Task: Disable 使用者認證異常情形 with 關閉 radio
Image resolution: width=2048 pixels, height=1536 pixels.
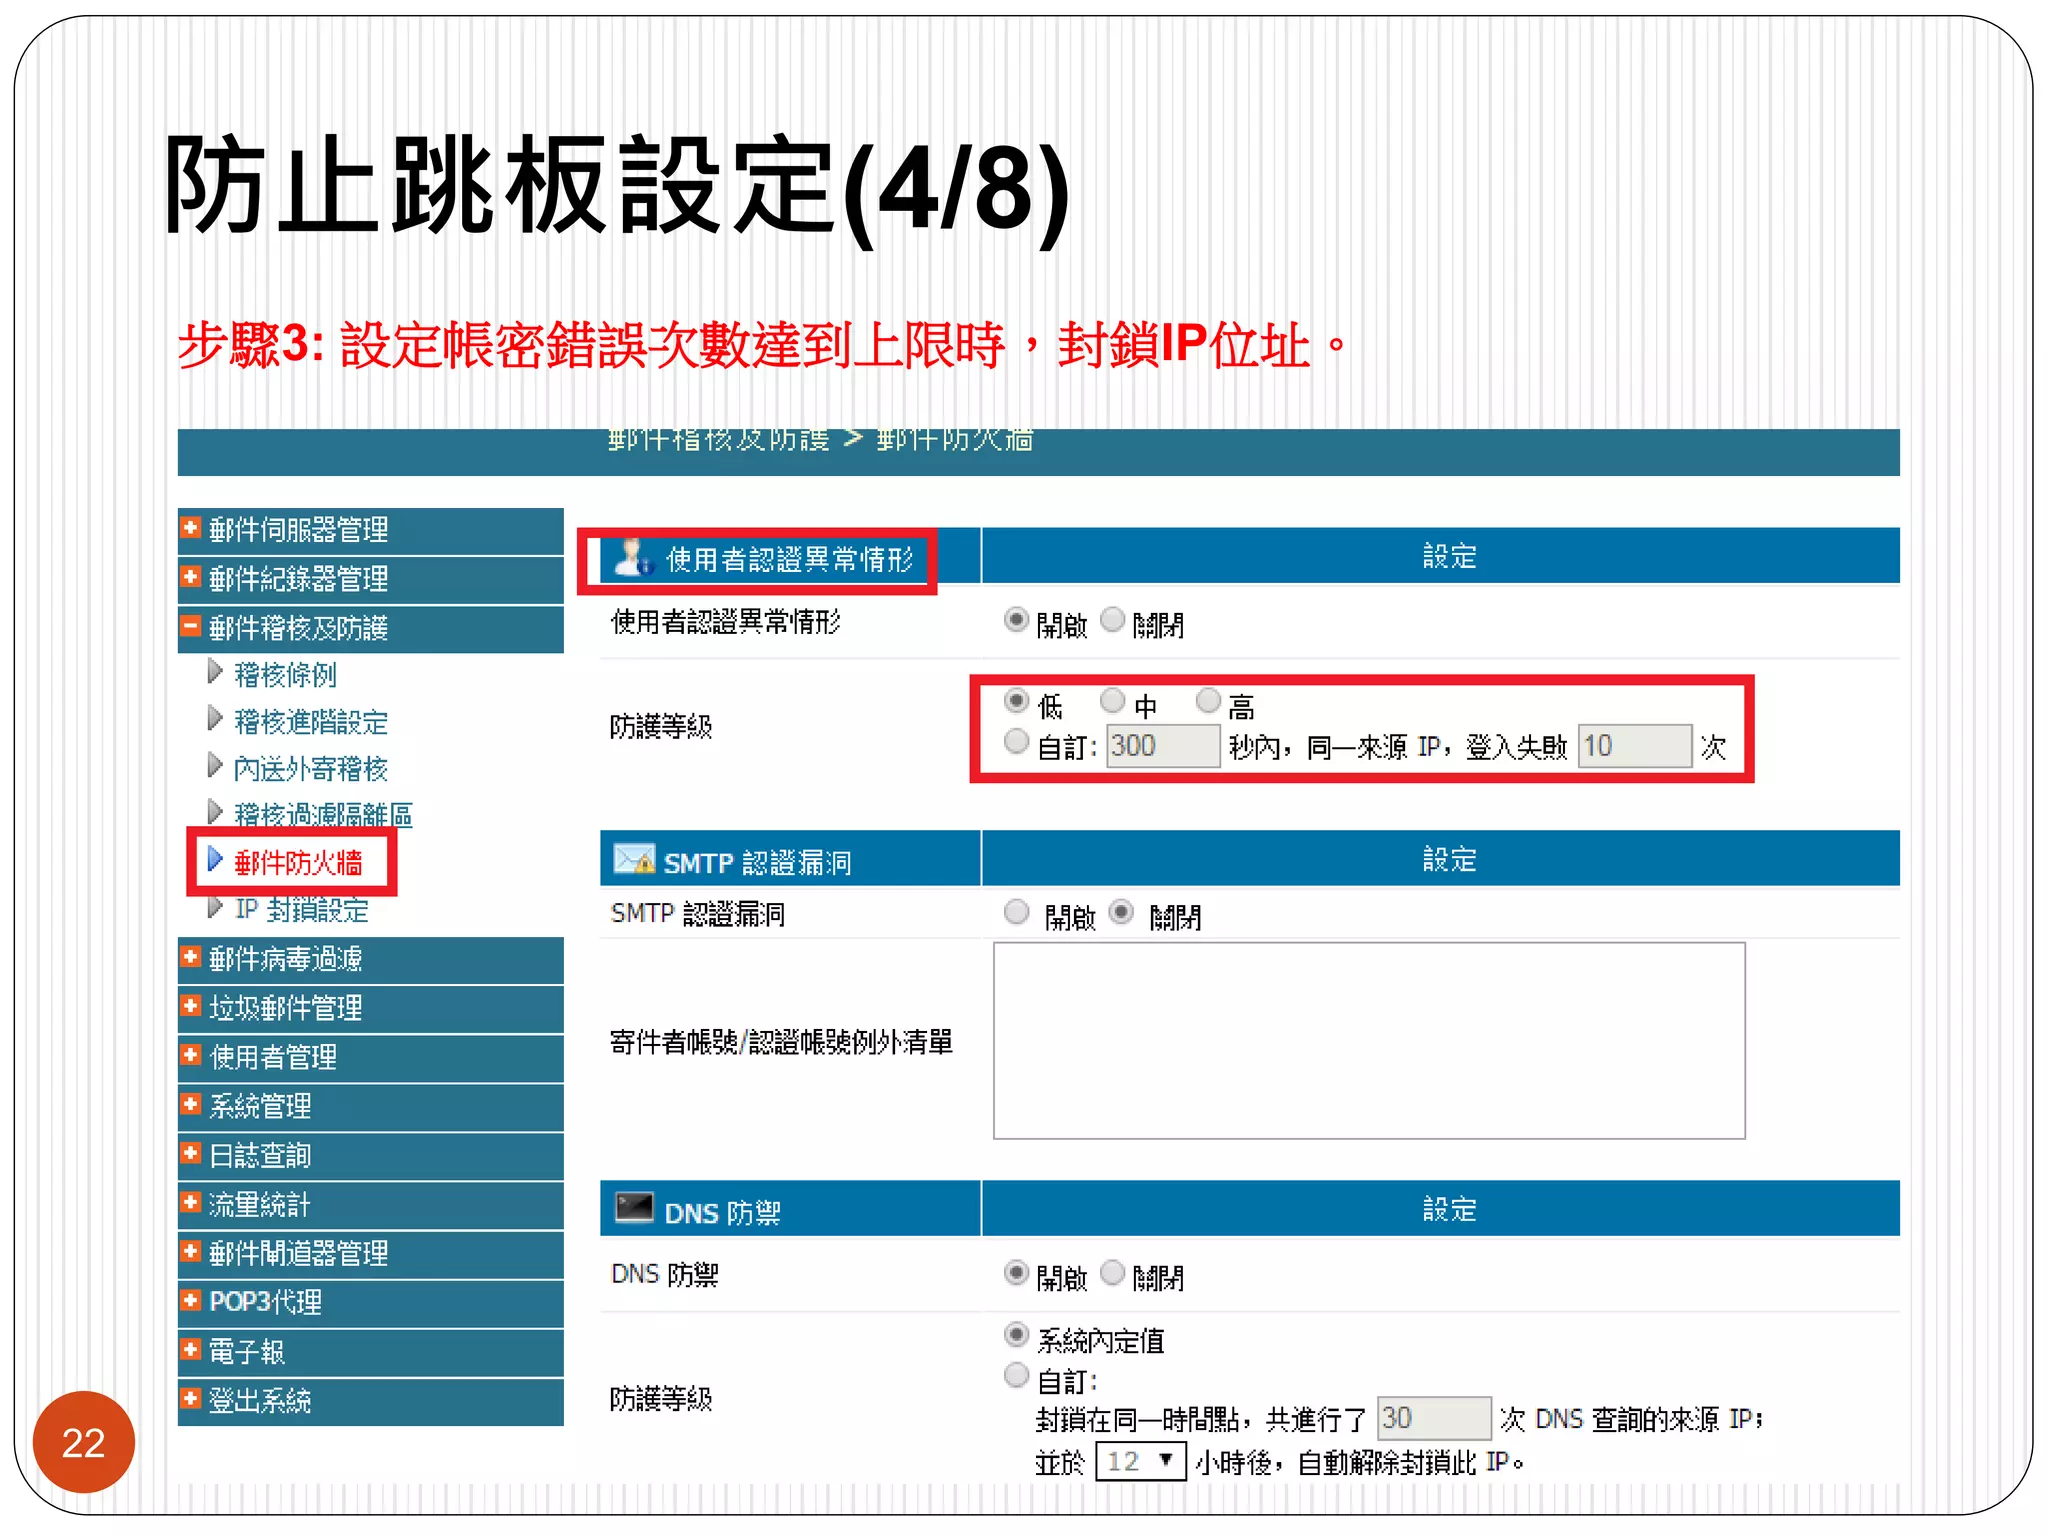Action: [1112, 620]
